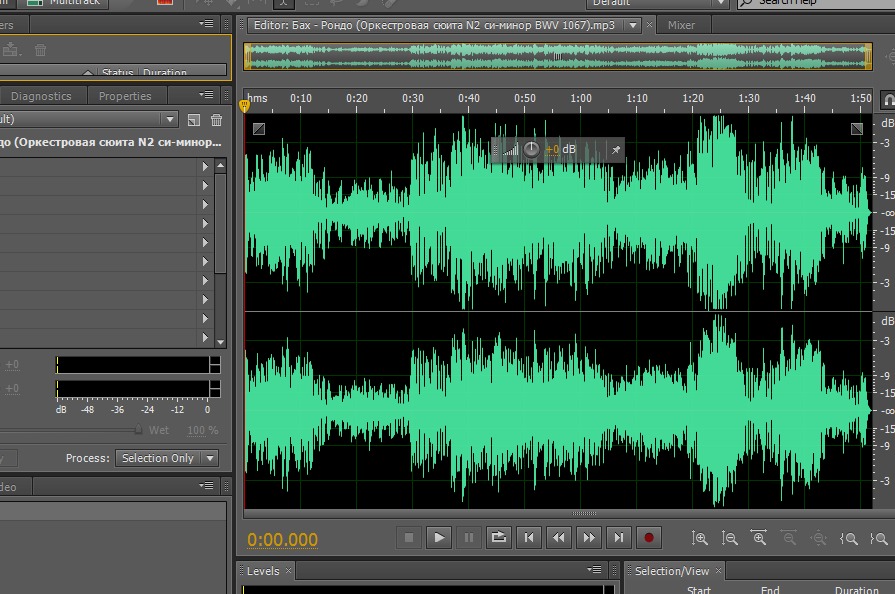Click the 0:00.000 timecode display
The width and height of the screenshot is (895, 594).
(x=282, y=539)
